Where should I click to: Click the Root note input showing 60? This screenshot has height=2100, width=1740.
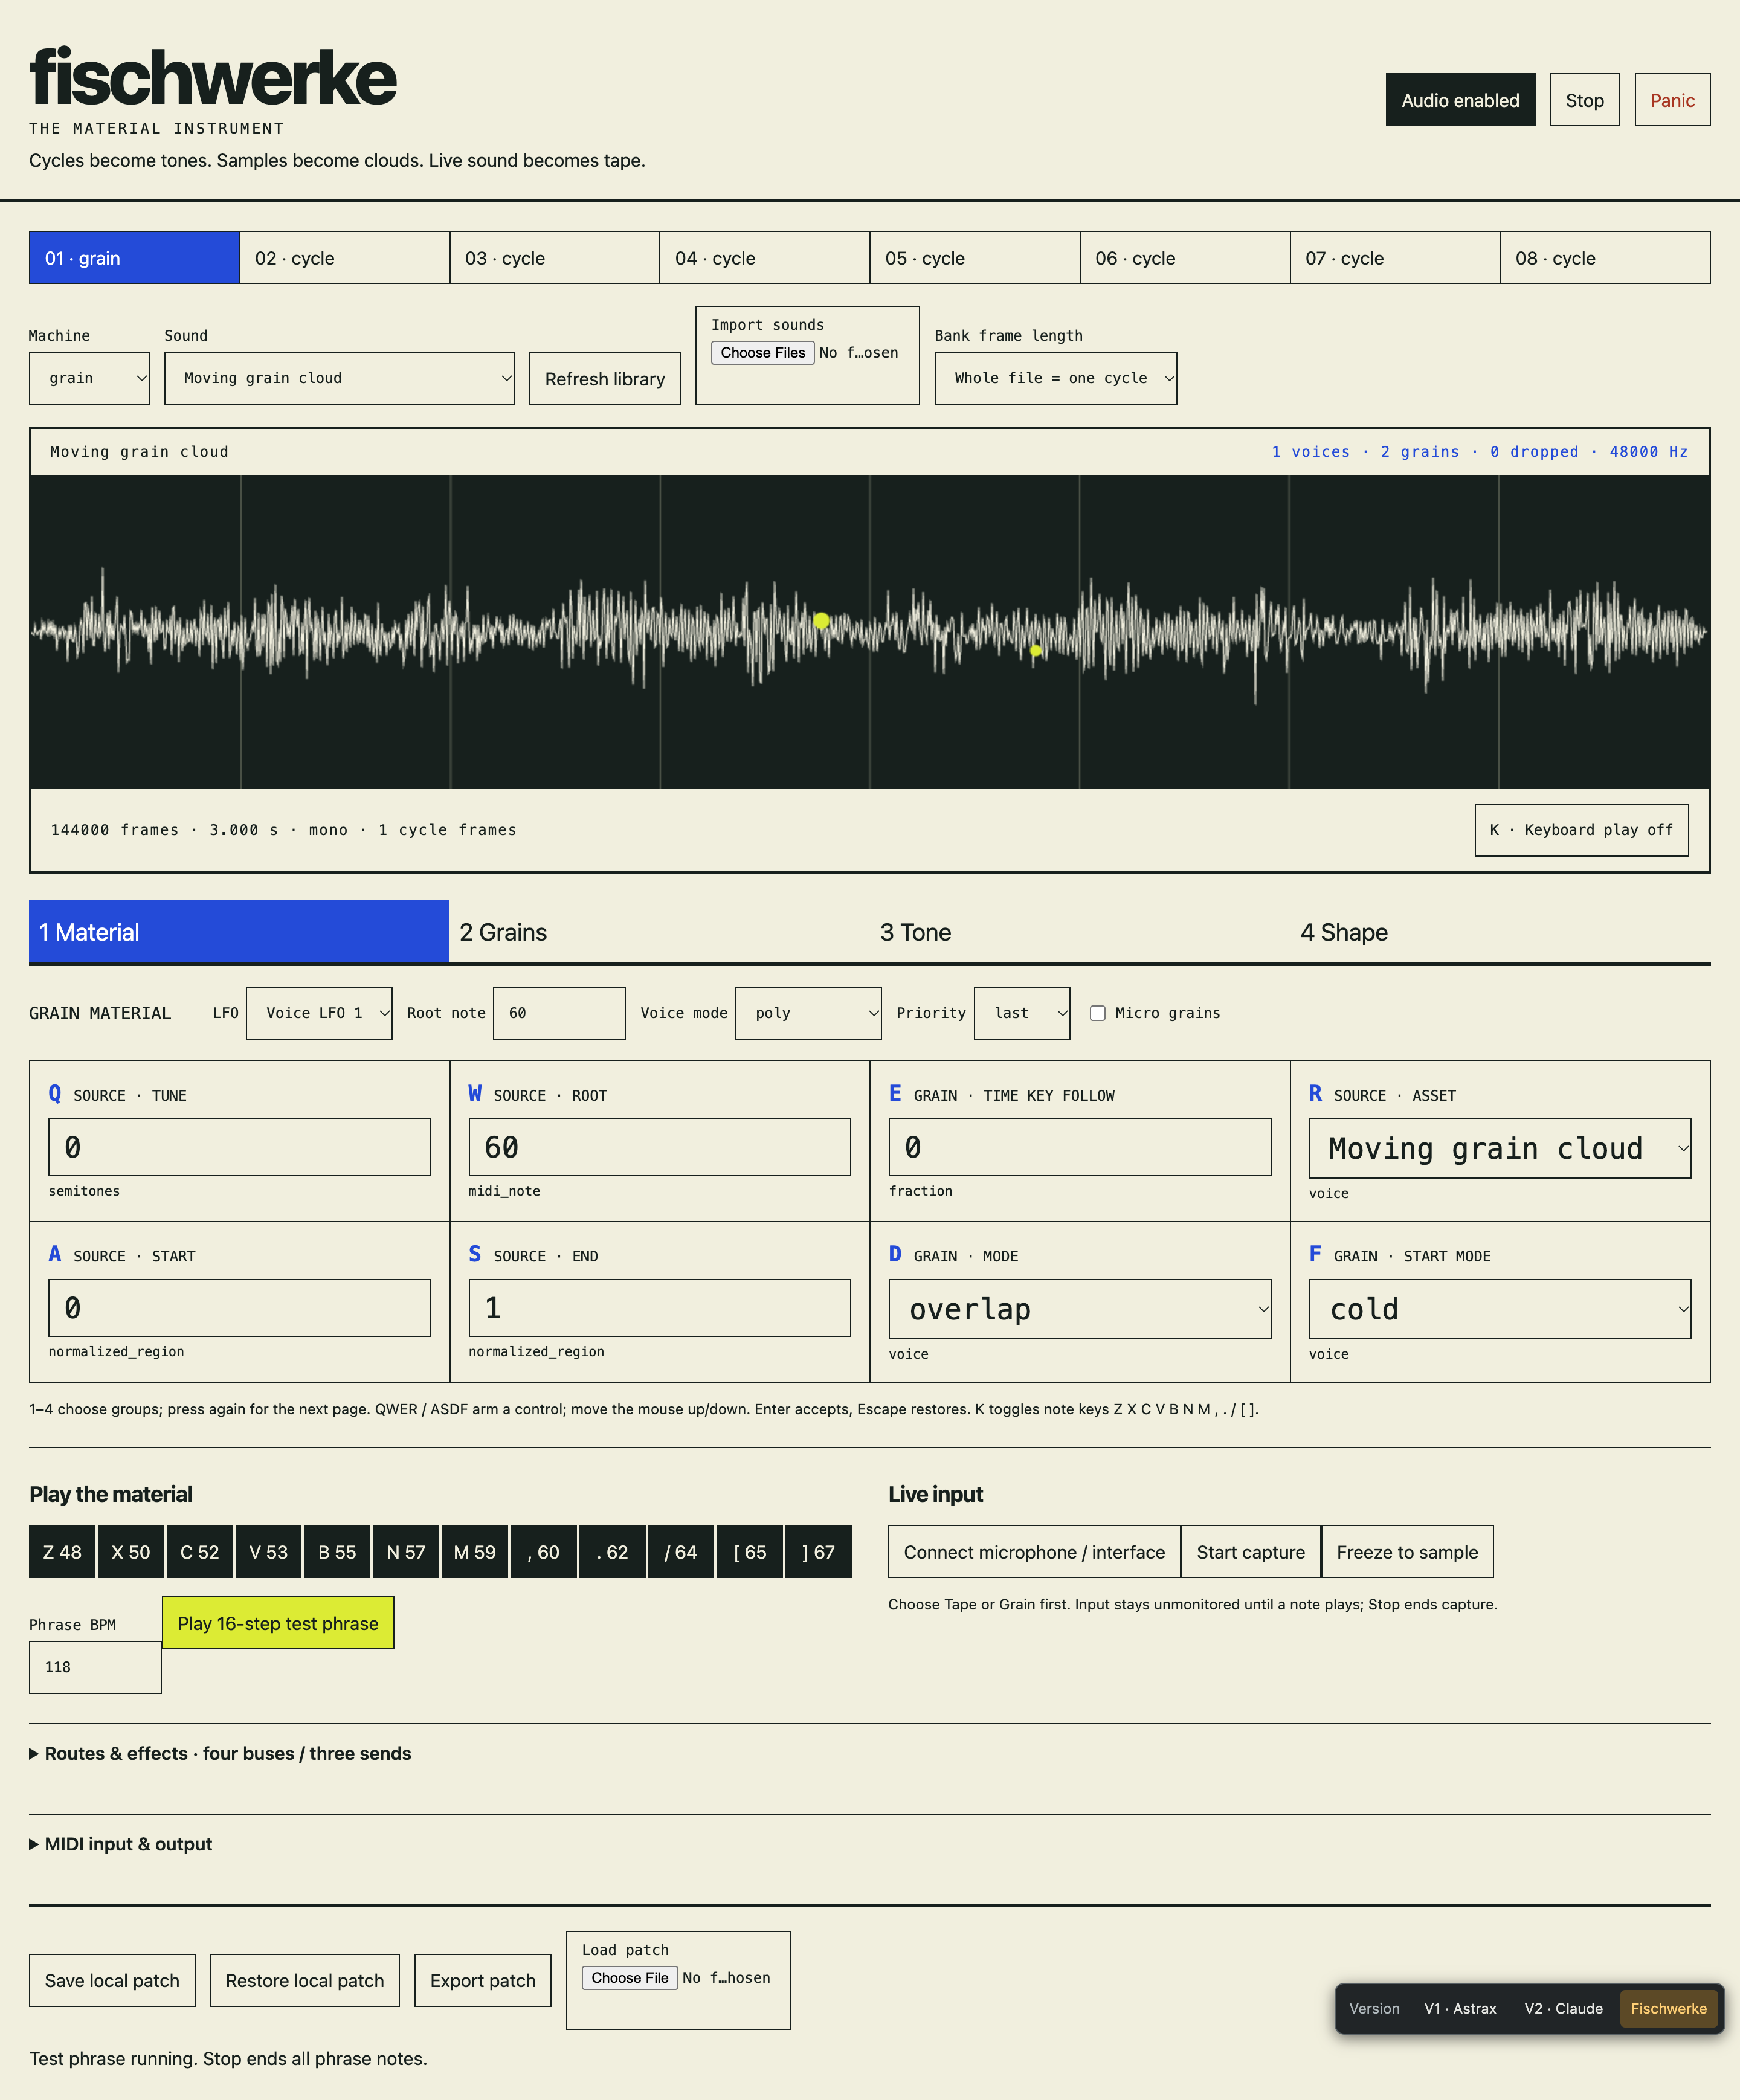coord(559,1013)
